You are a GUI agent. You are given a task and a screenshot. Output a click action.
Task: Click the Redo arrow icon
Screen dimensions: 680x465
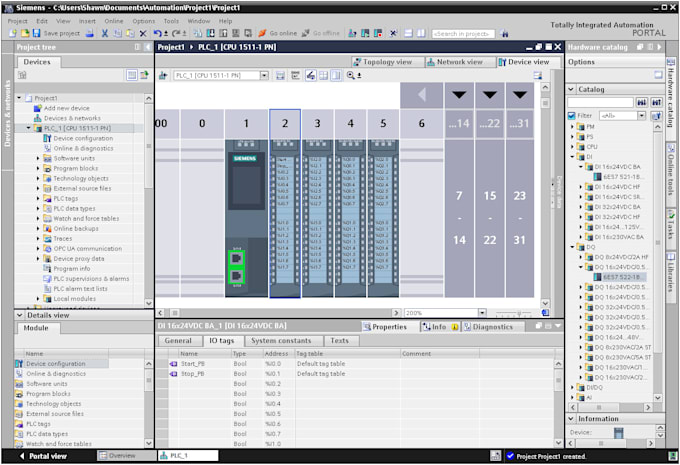tap(176, 33)
